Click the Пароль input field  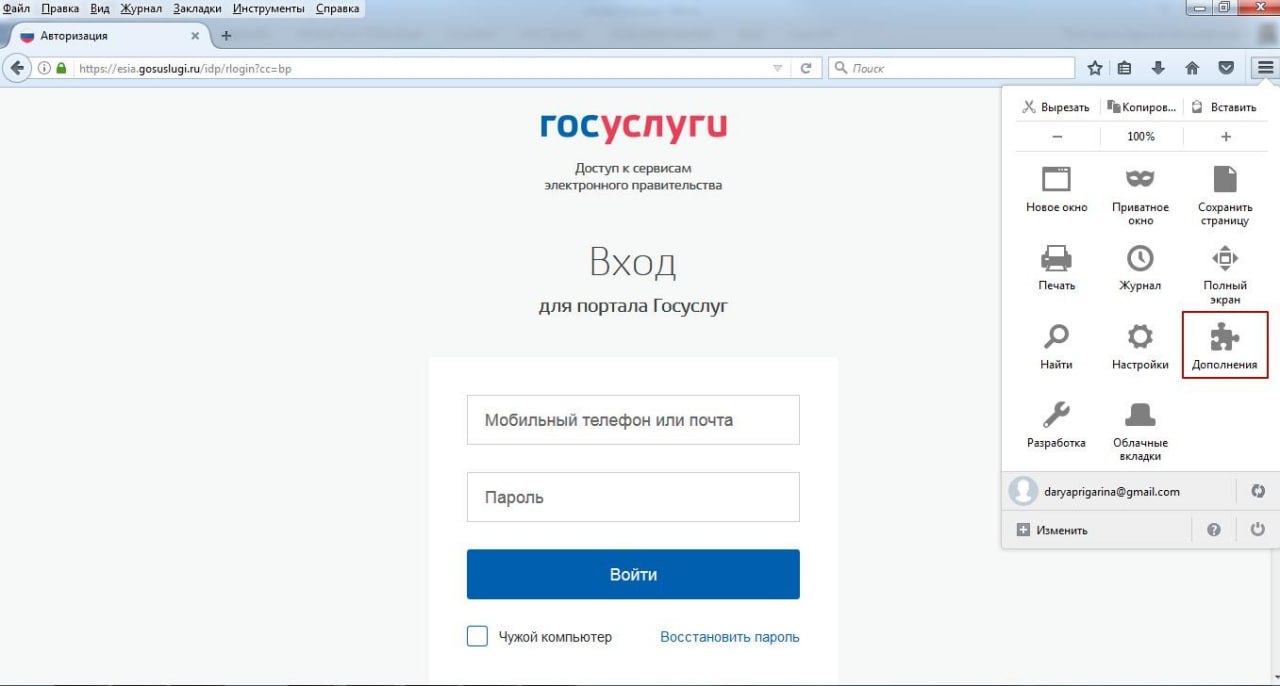pos(633,497)
